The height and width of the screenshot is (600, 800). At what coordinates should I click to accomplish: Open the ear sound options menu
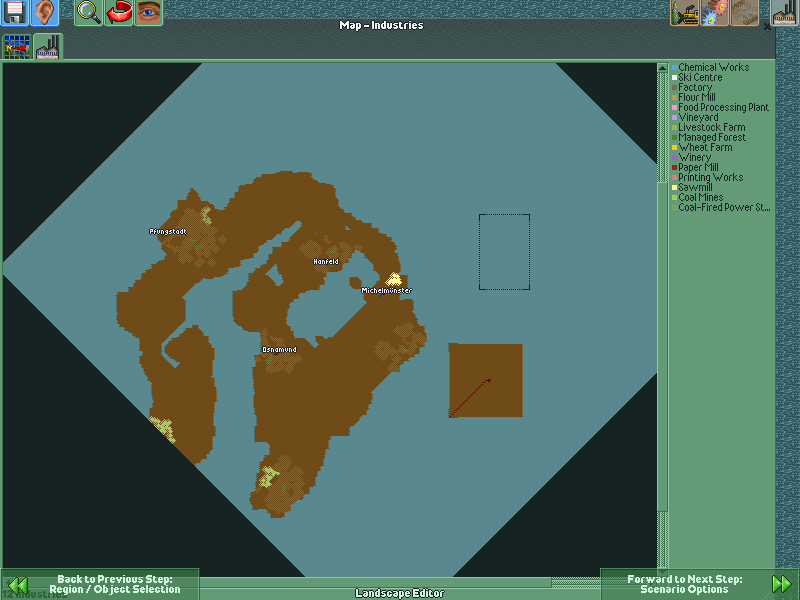pyautogui.click(x=45, y=12)
